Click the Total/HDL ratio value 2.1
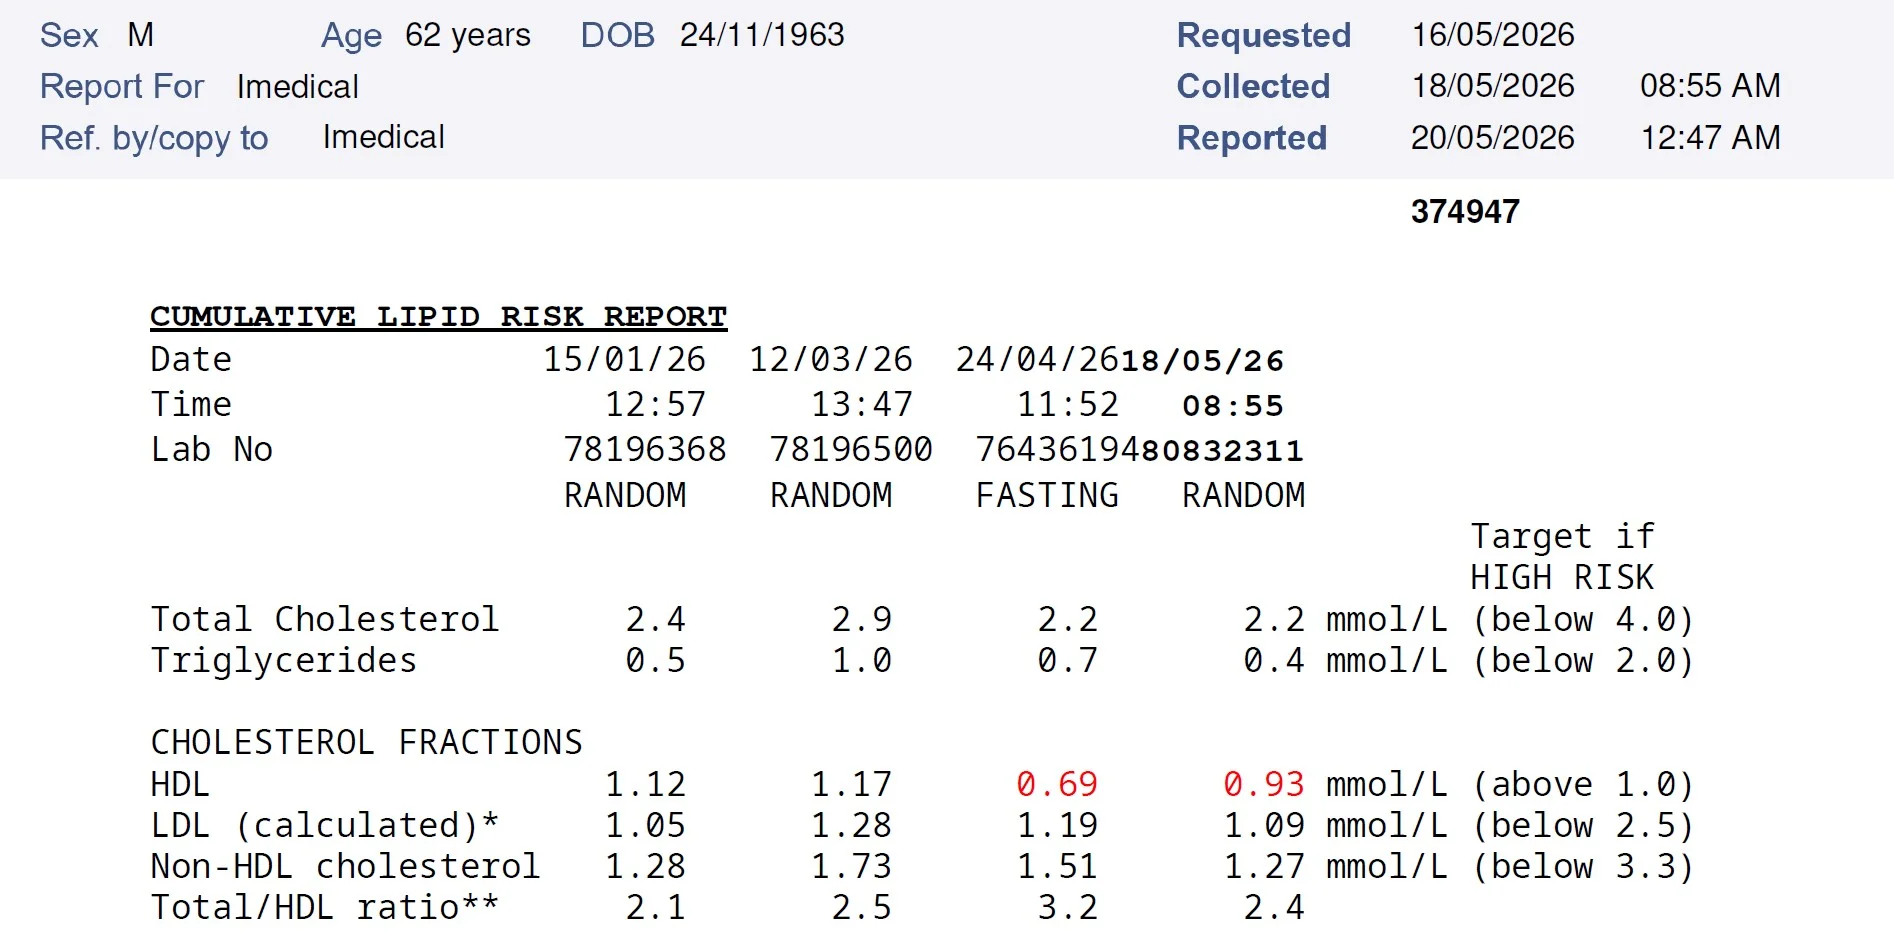Viewport: 1894px width, 950px height. coord(656,908)
